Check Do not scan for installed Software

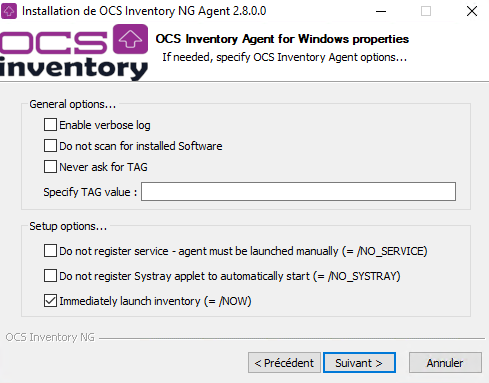point(50,146)
